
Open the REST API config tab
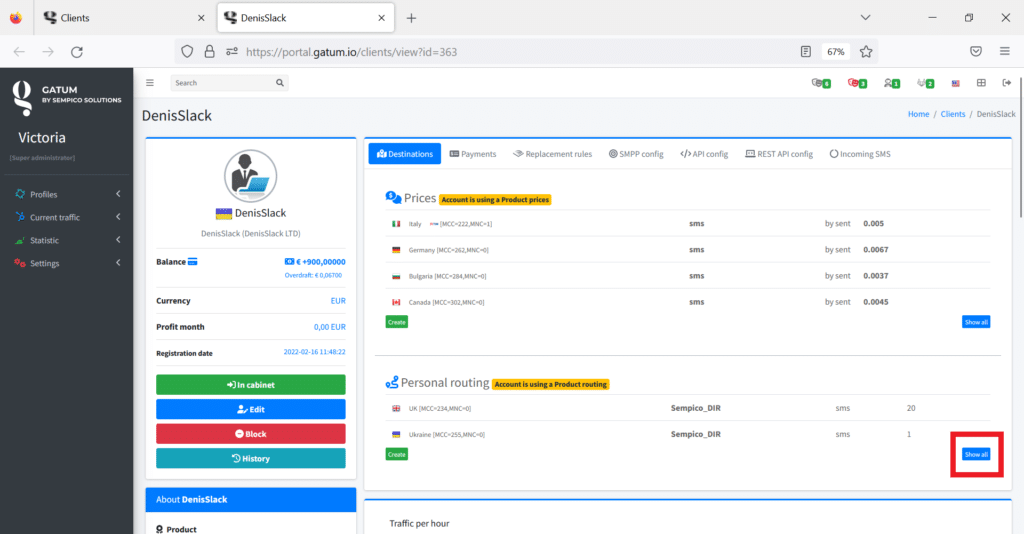coord(779,154)
